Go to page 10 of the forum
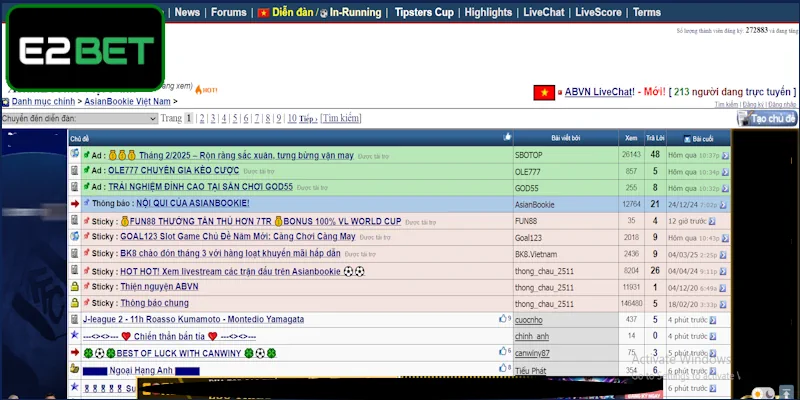 point(292,118)
